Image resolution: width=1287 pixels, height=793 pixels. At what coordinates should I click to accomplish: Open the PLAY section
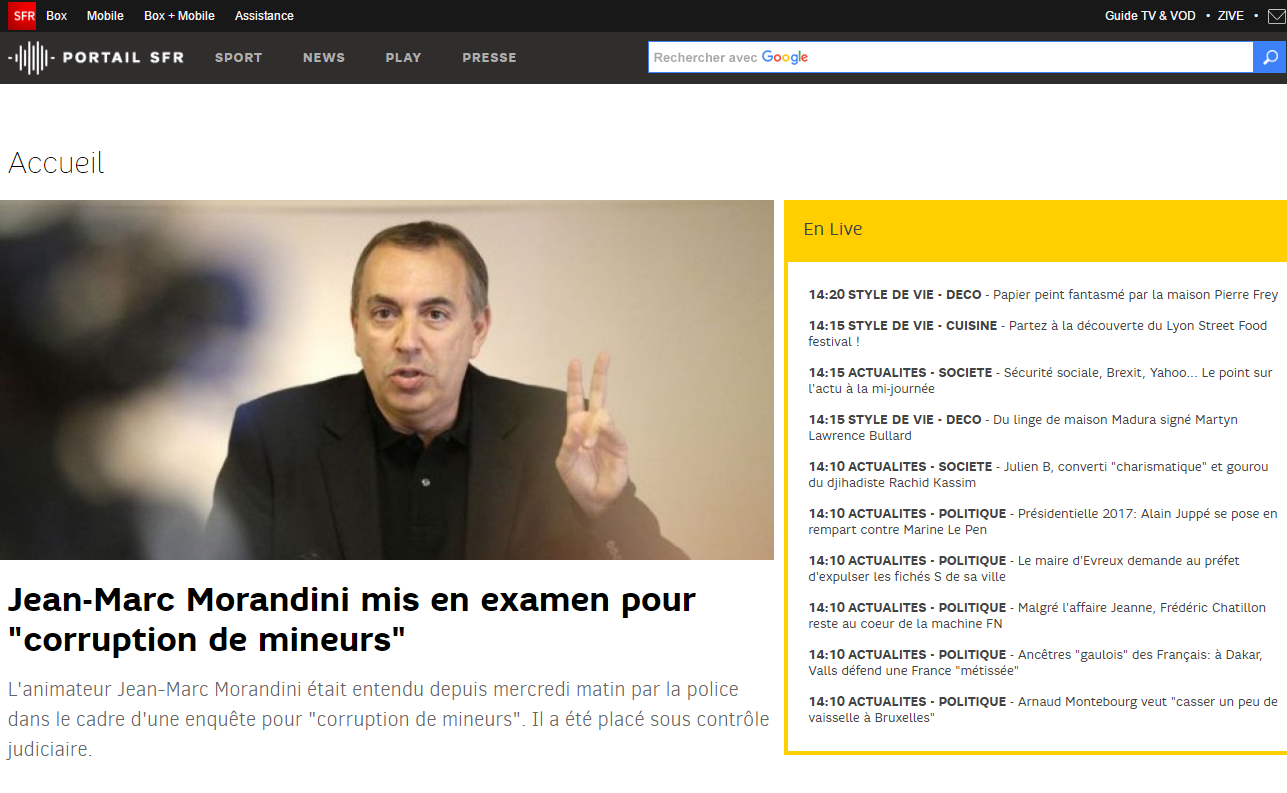403,58
